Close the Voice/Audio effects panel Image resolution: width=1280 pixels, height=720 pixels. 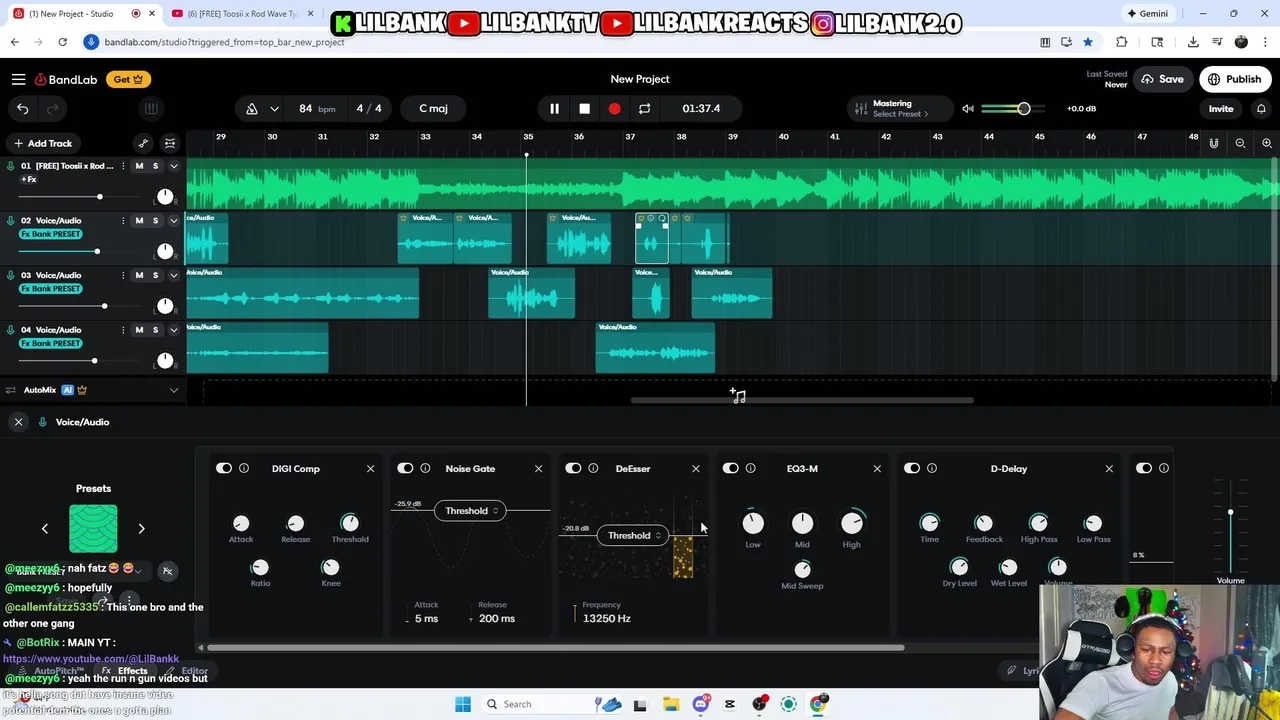pos(18,422)
